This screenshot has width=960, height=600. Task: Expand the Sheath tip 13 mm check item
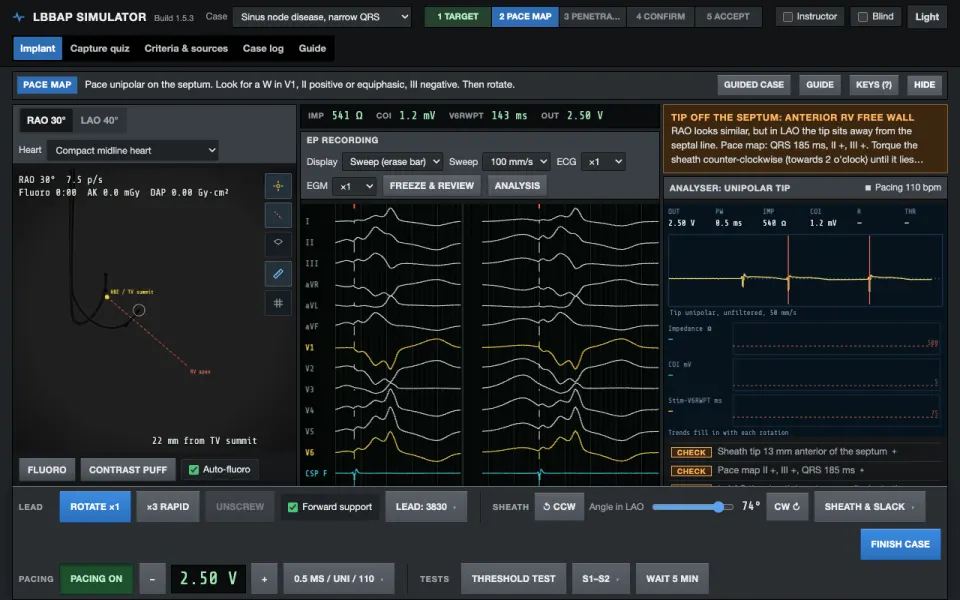(806, 452)
